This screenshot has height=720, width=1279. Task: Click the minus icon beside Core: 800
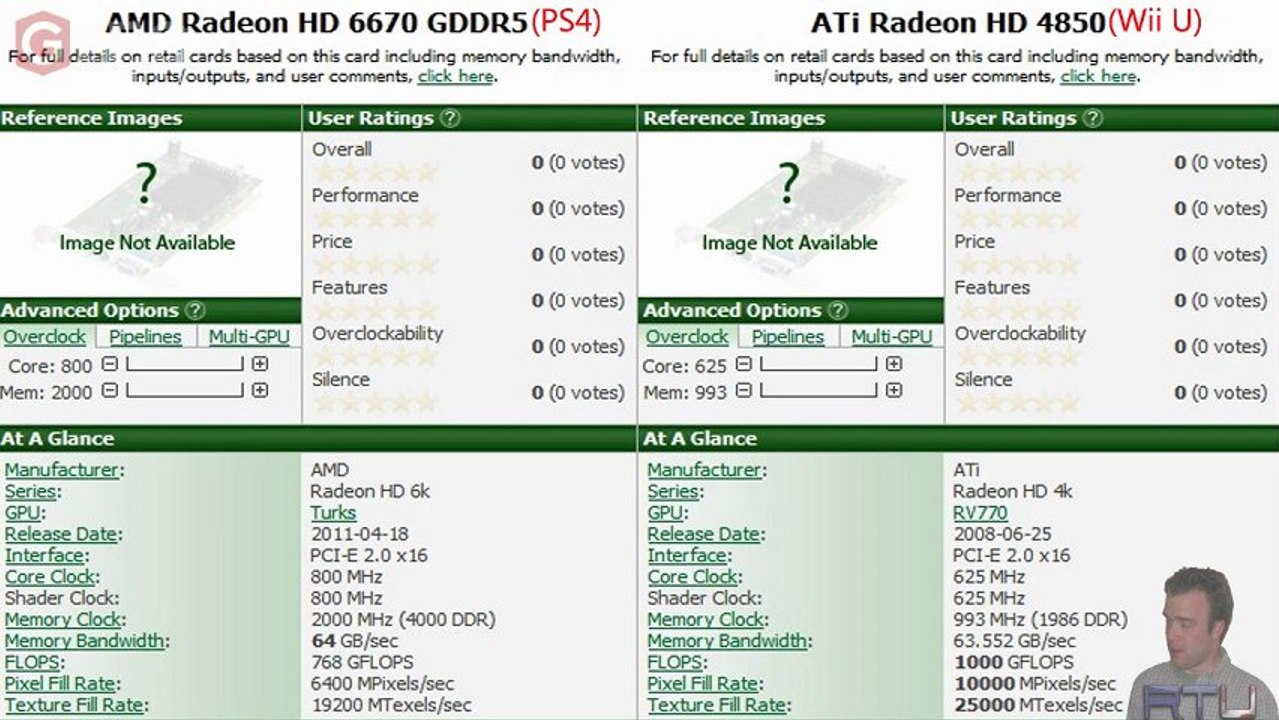coord(110,365)
